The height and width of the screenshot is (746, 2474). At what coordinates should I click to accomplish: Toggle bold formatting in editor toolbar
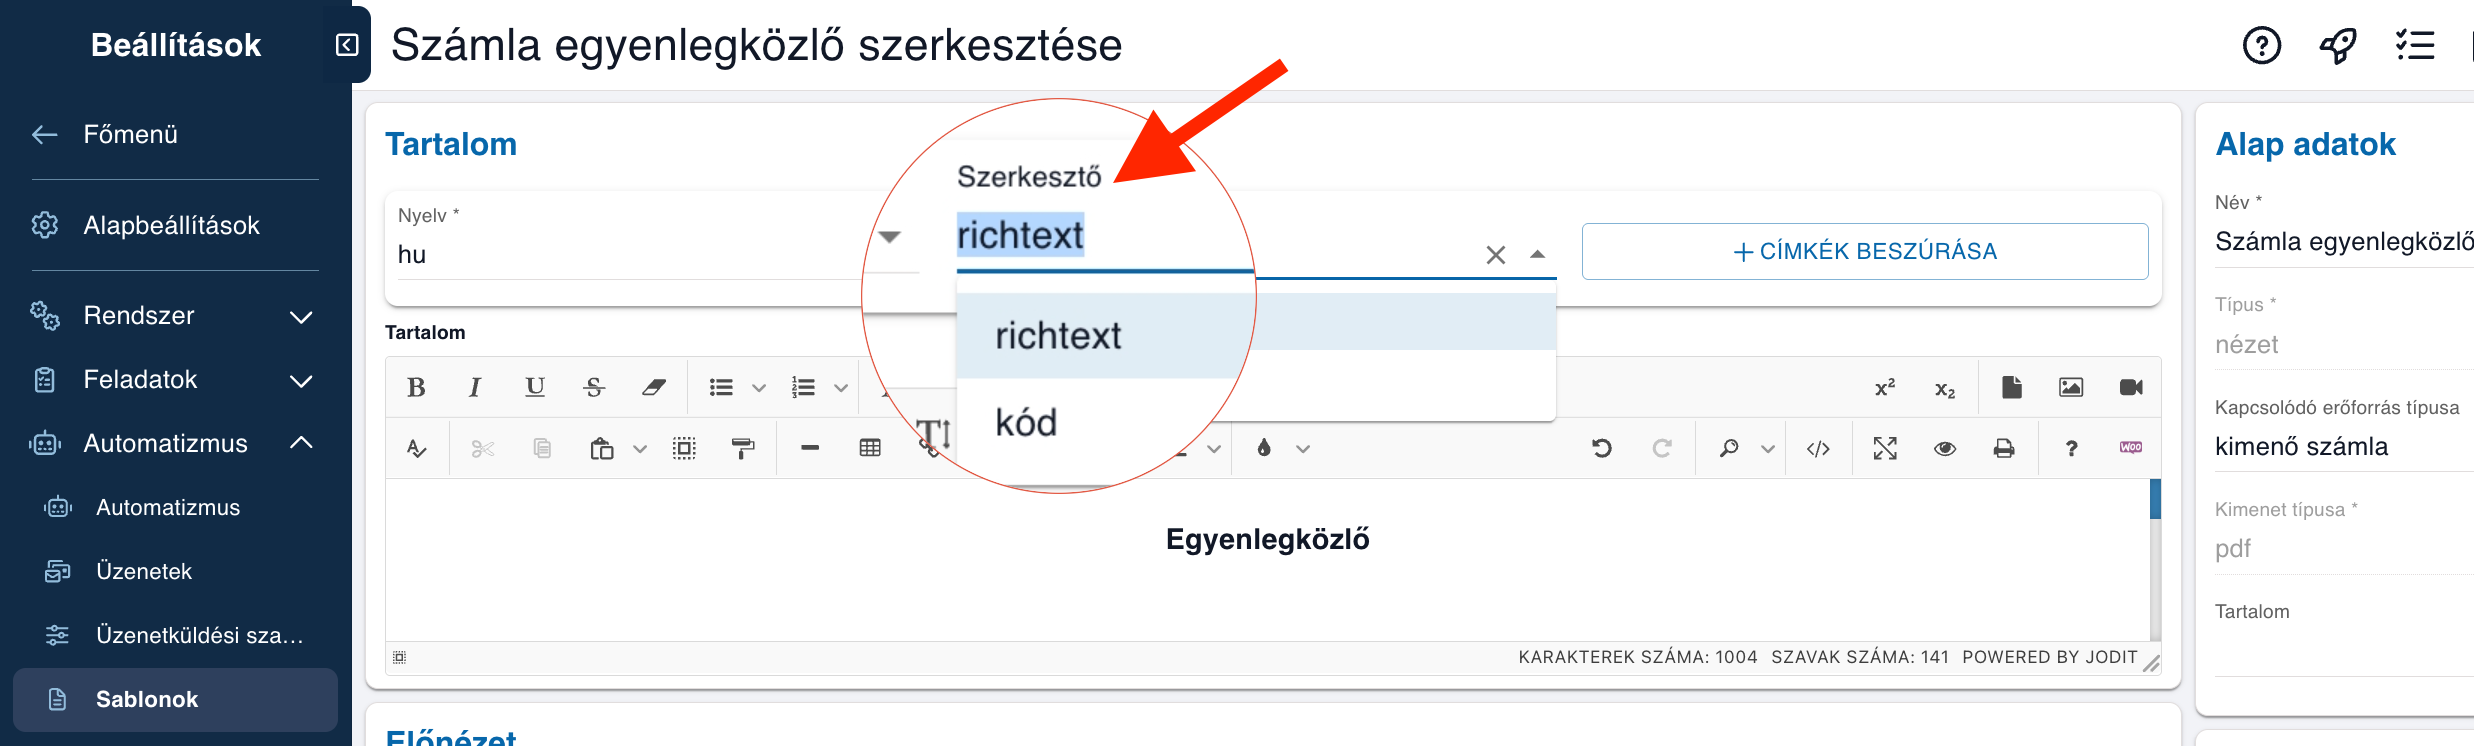416,387
